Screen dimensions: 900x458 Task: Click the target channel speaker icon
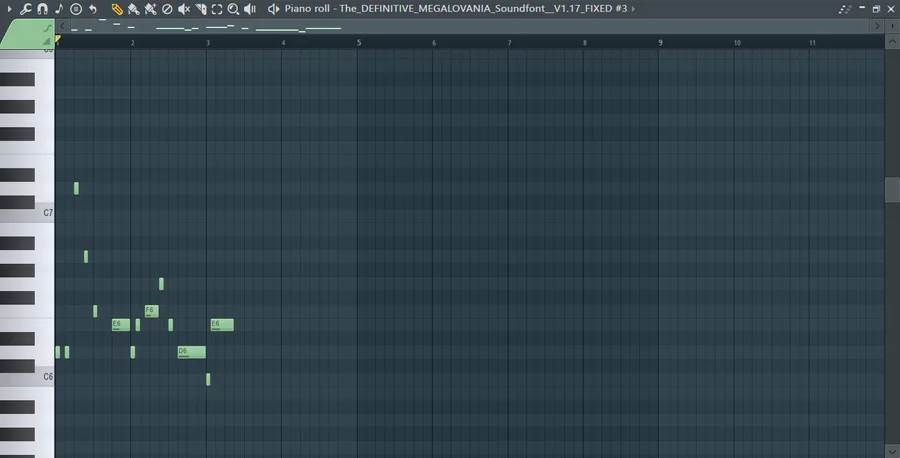[274, 9]
